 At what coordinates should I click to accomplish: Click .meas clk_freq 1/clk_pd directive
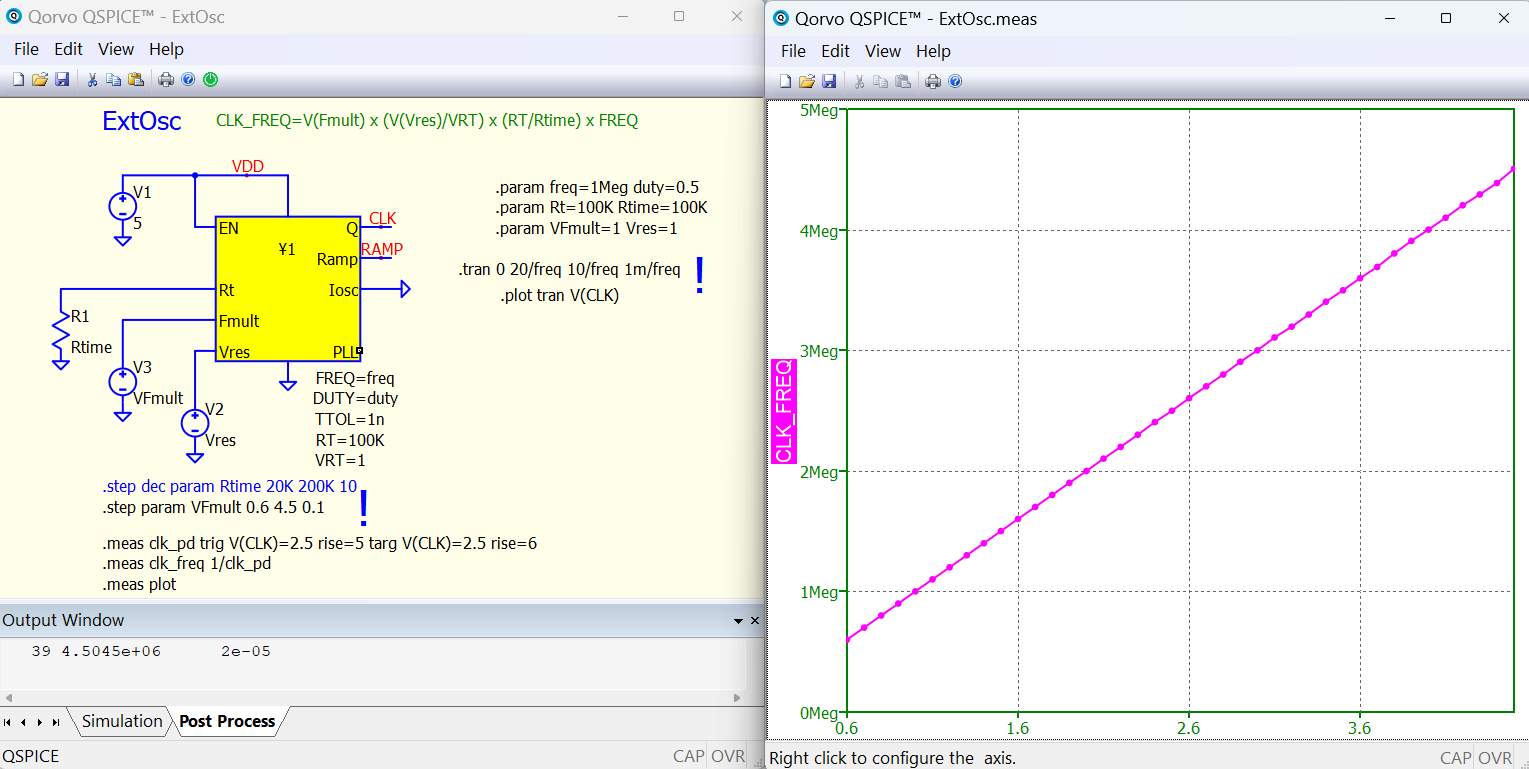click(x=187, y=564)
